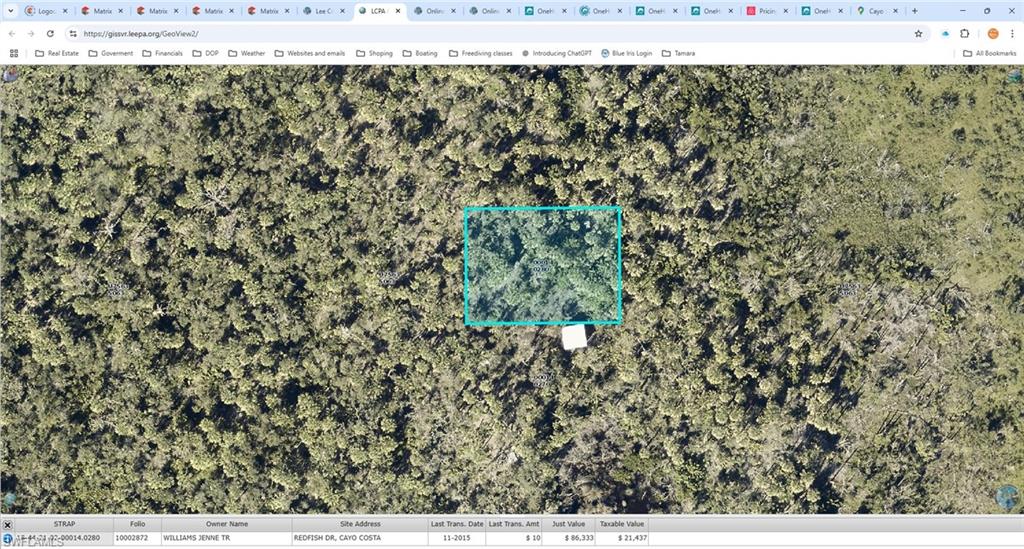This screenshot has width=1024, height=549.
Task: Open the info icon for the parcel row
Action: point(7,539)
